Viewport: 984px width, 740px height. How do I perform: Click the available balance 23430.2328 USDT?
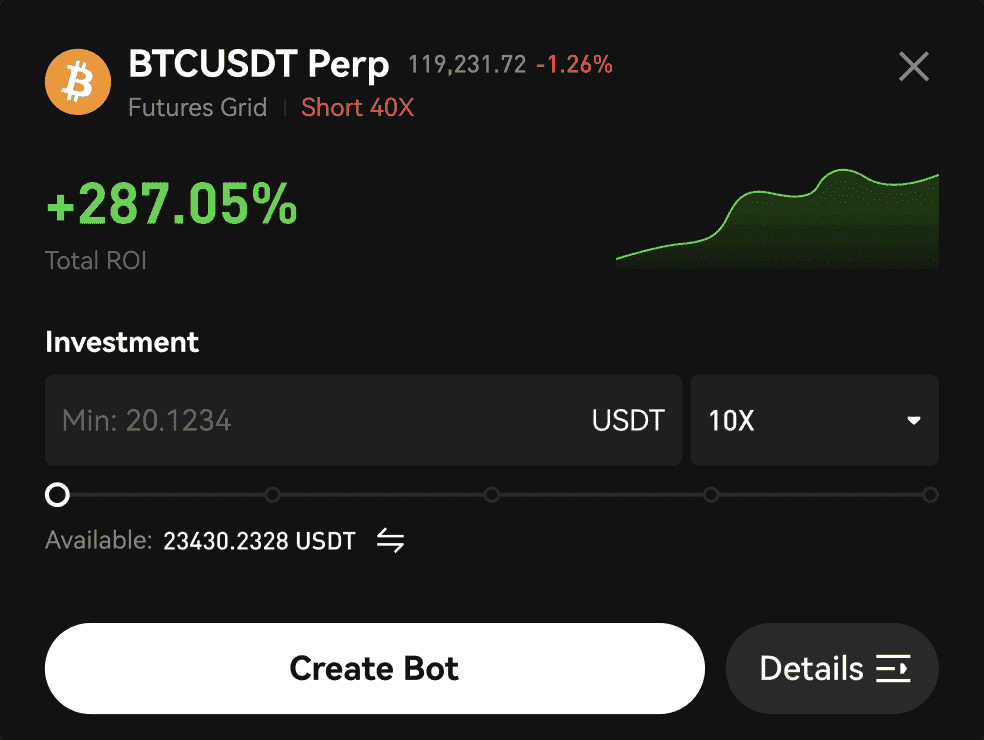pos(259,541)
